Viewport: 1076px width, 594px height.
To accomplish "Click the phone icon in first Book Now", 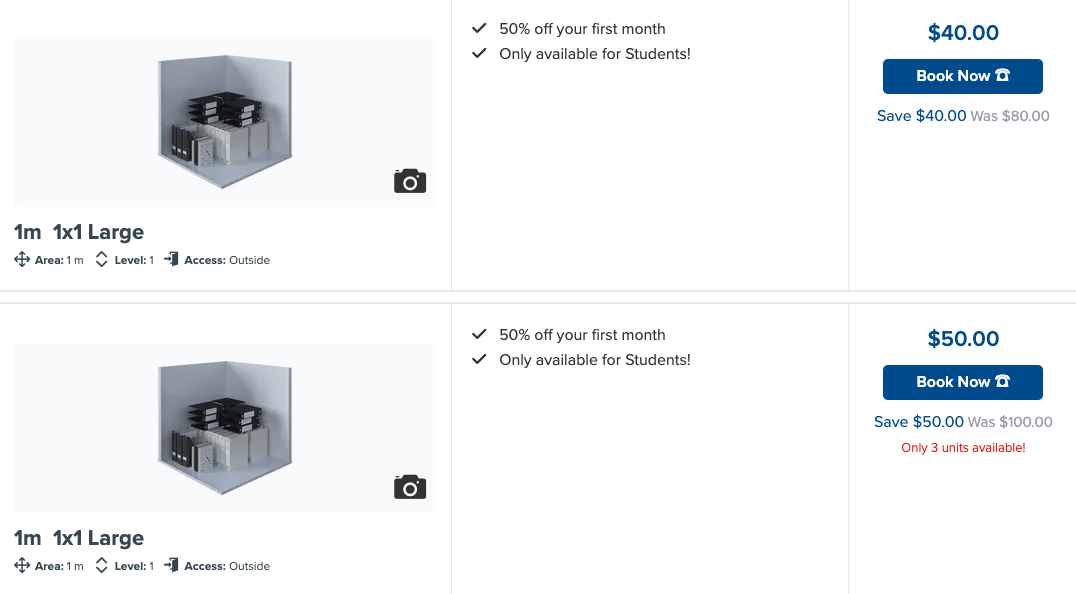I will tap(1003, 75).
